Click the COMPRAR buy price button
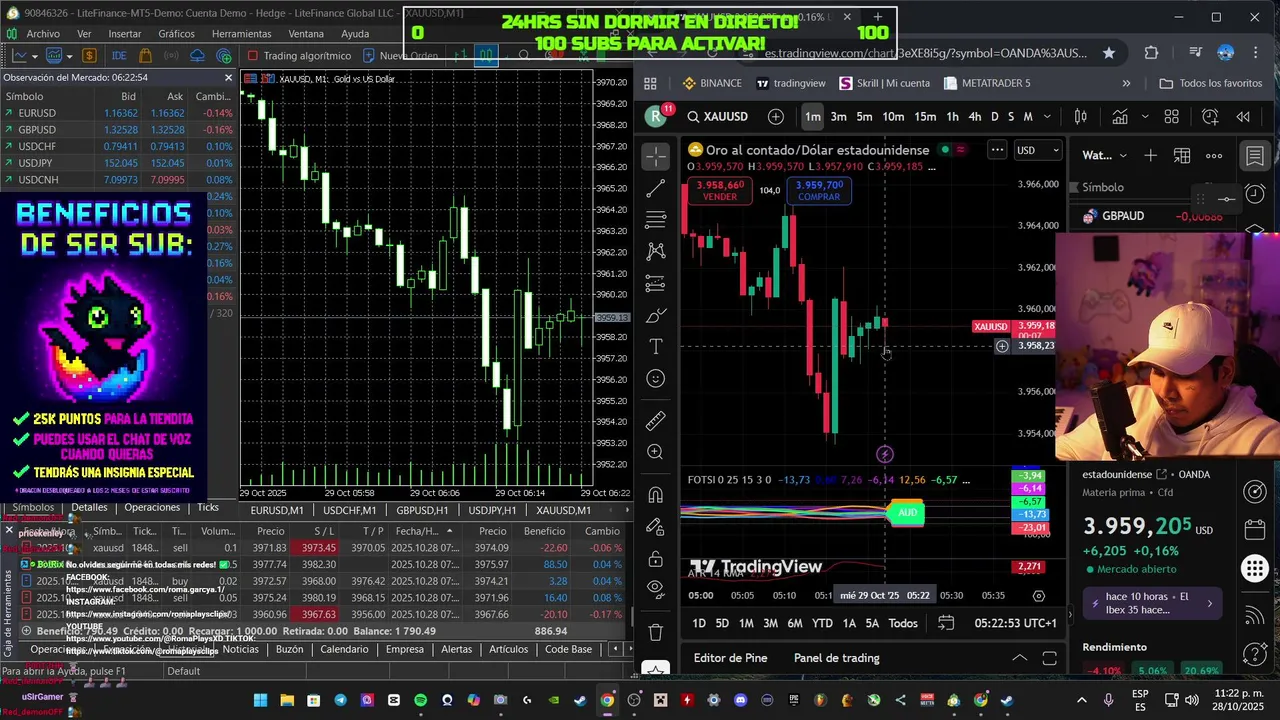Screen dimensions: 1280x720 point(819,191)
